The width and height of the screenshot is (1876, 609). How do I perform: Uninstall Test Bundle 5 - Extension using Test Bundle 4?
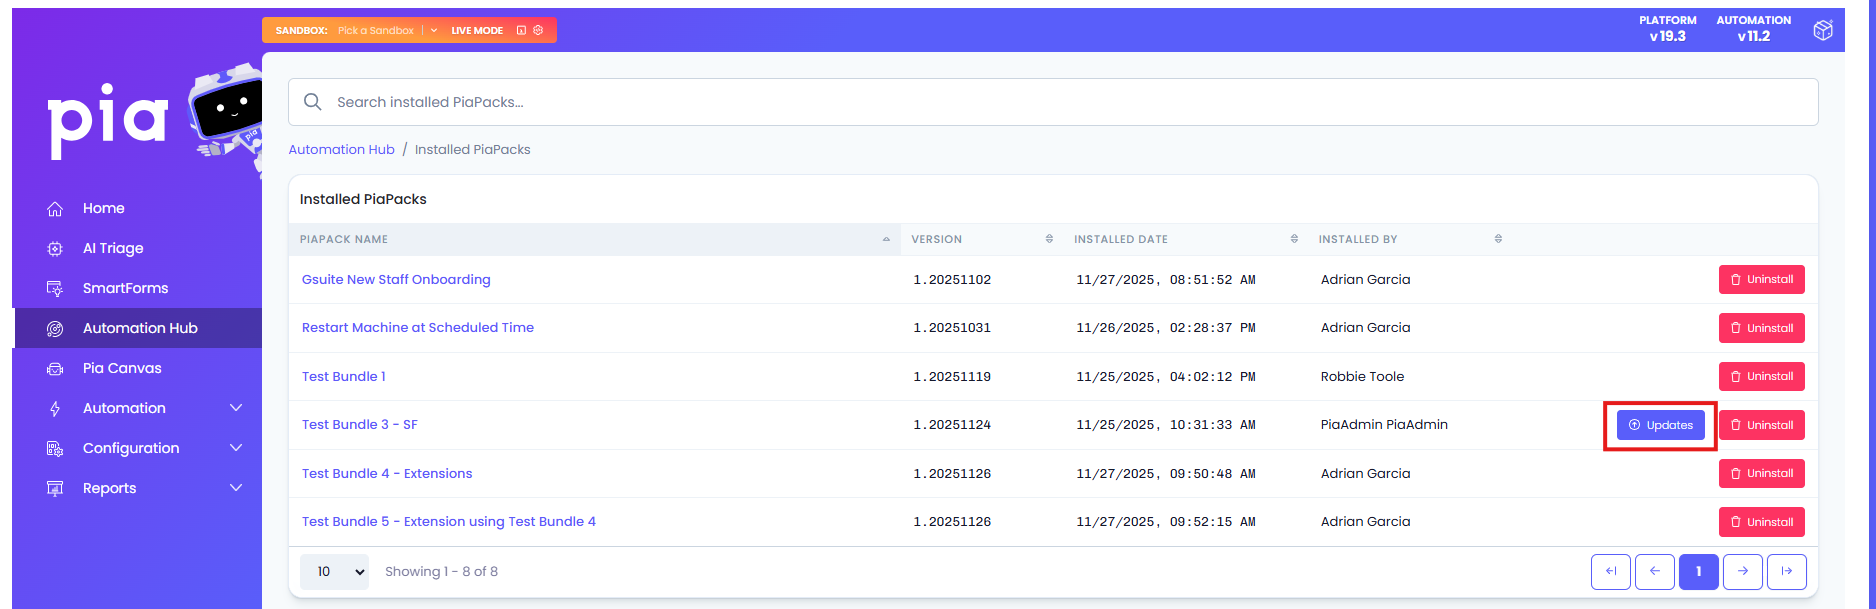[1762, 522]
